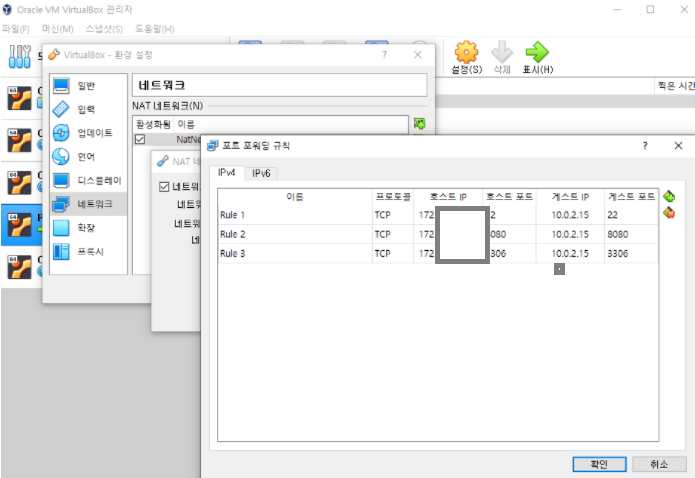This screenshot has height=478, width=695.
Task: Switch to the IPv6 tab
Action: [x=261, y=173]
